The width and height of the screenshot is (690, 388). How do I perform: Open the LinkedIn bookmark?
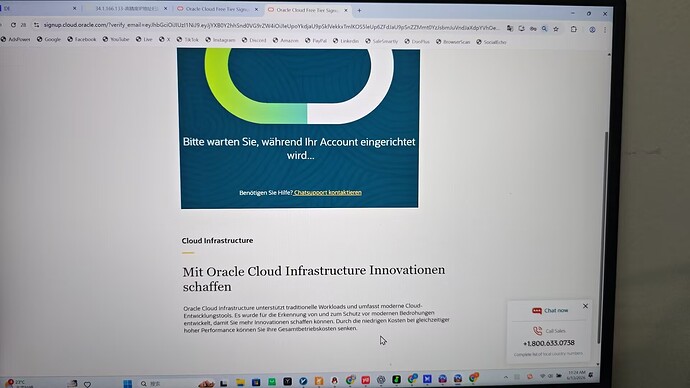(345, 41)
